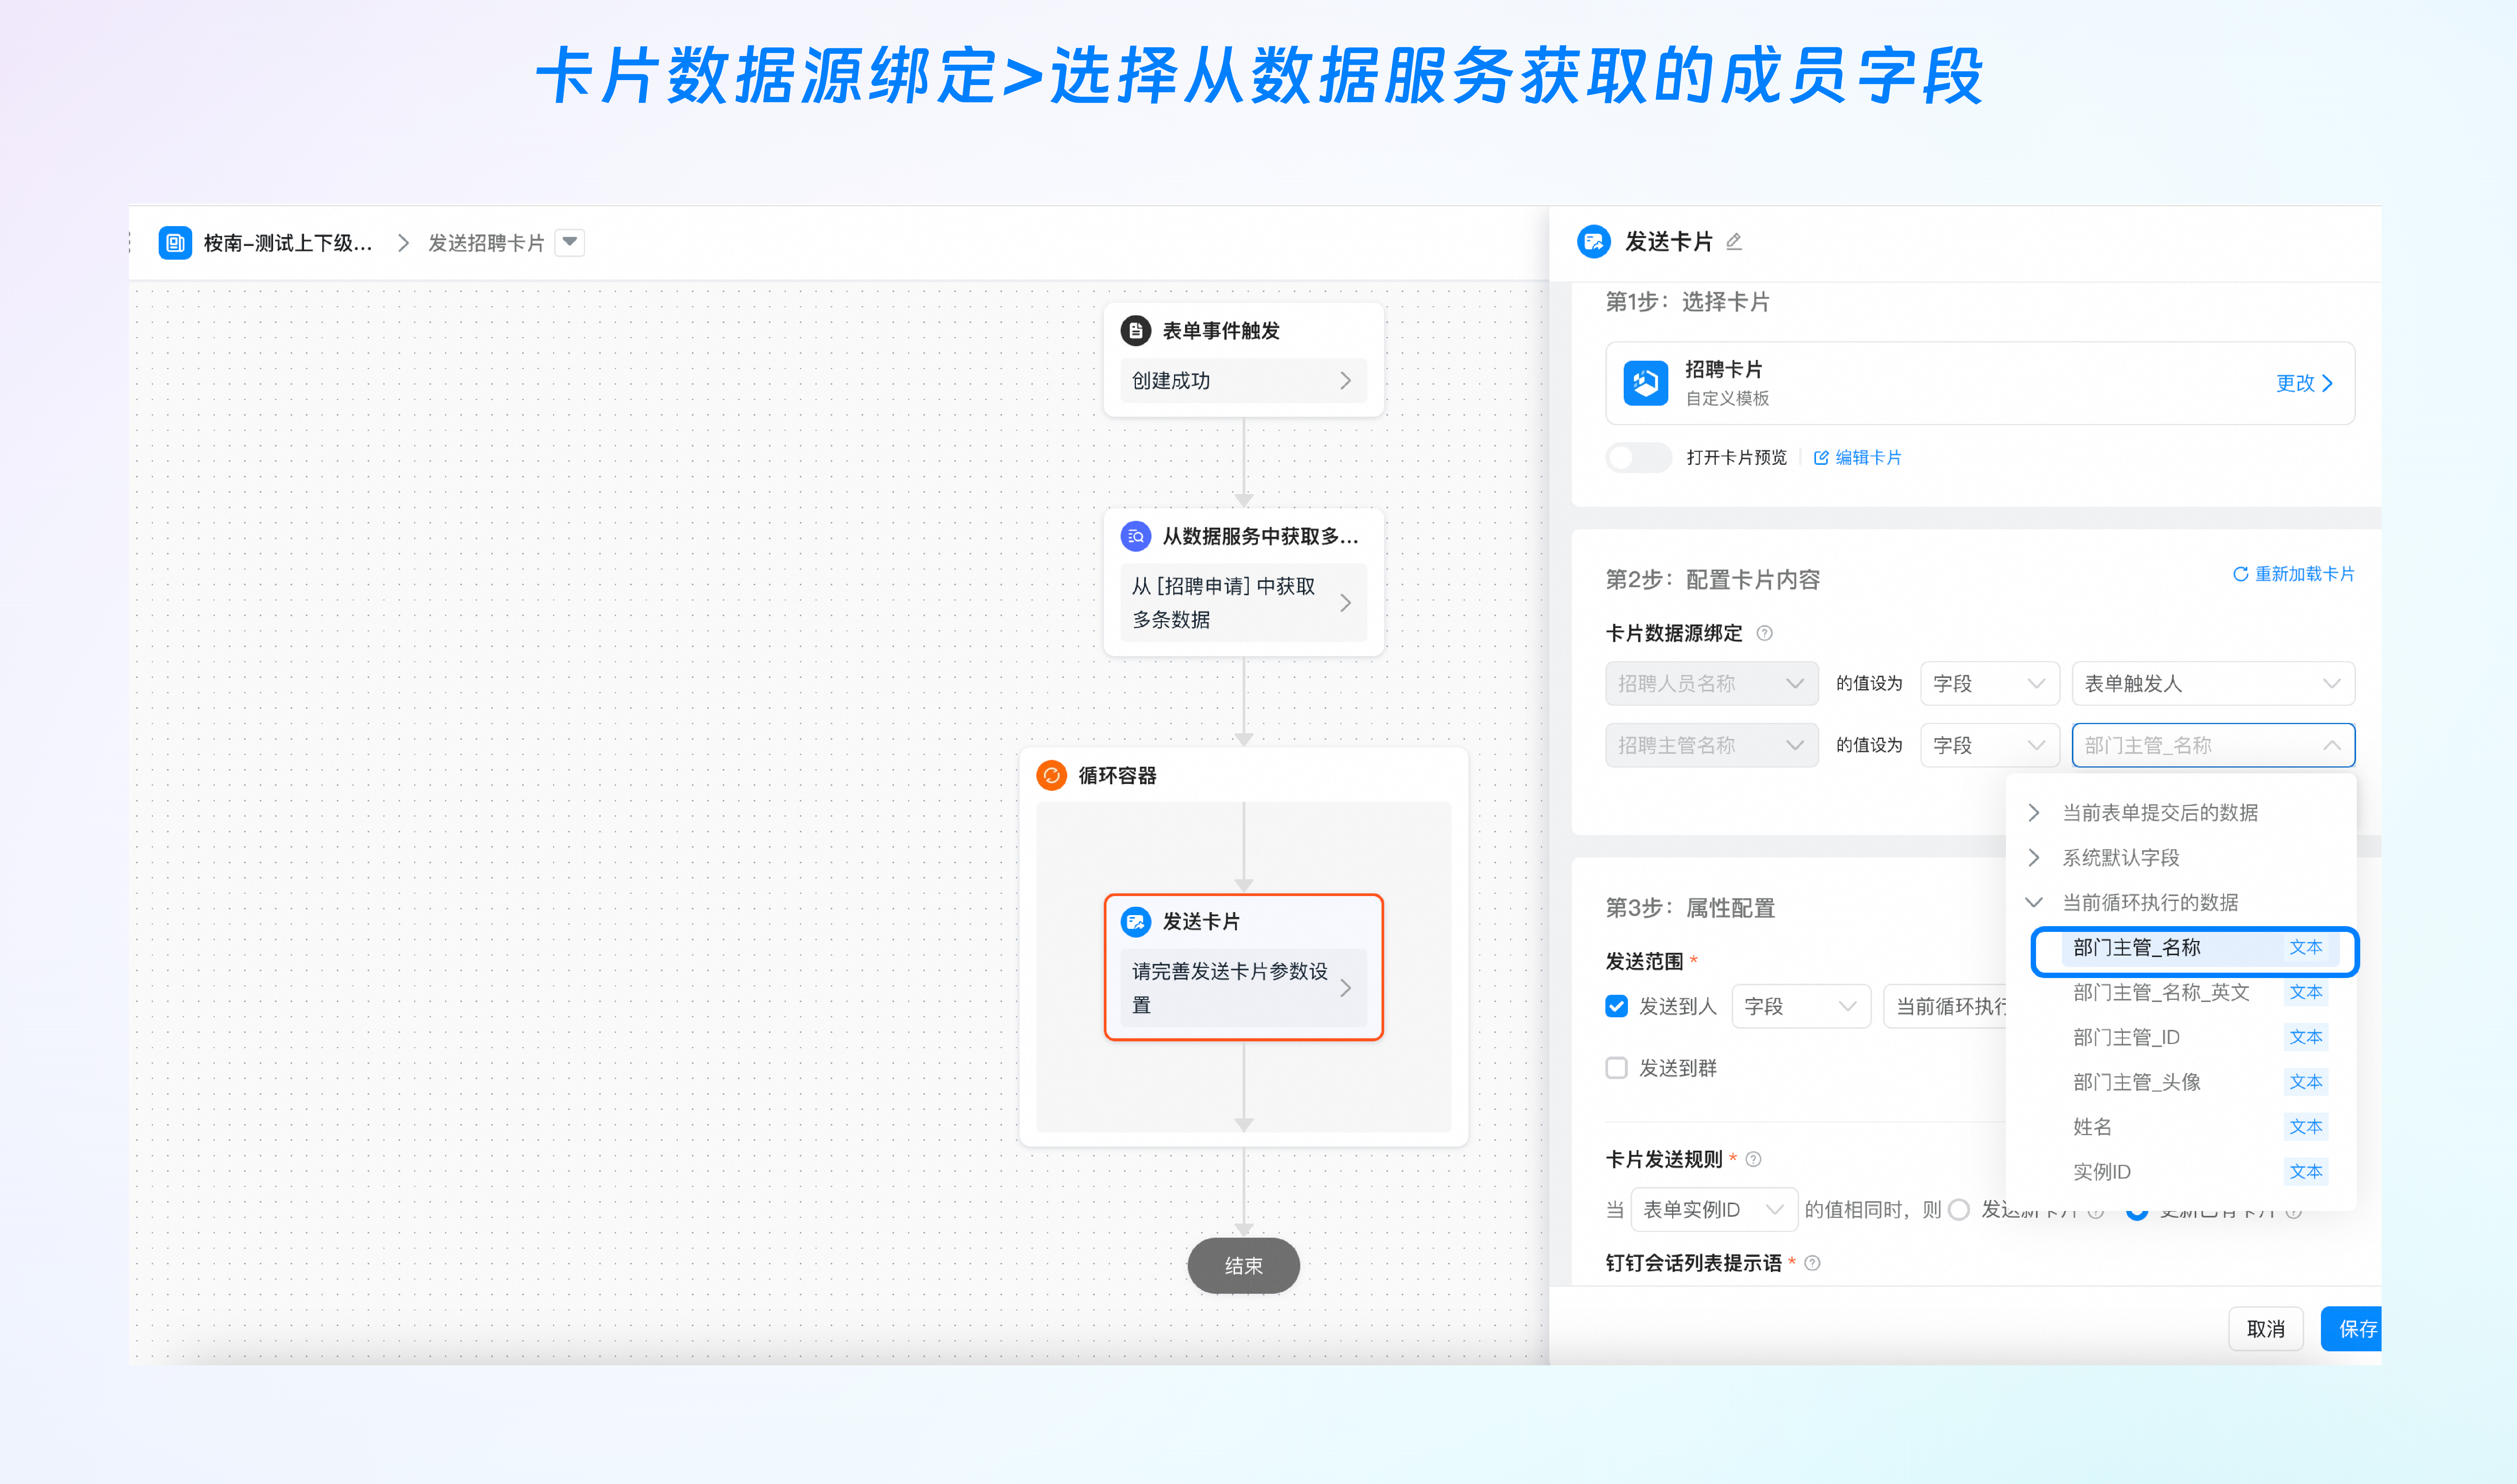Image resolution: width=2517 pixels, height=1484 pixels.
Task: Click the 招聘卡片 template icon
Action: tap(1645, 383)
